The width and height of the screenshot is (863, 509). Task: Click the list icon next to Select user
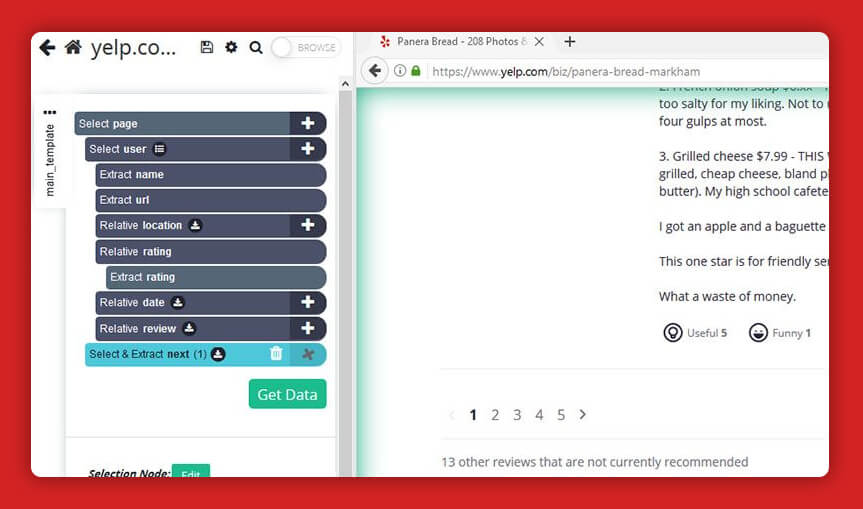160,149
